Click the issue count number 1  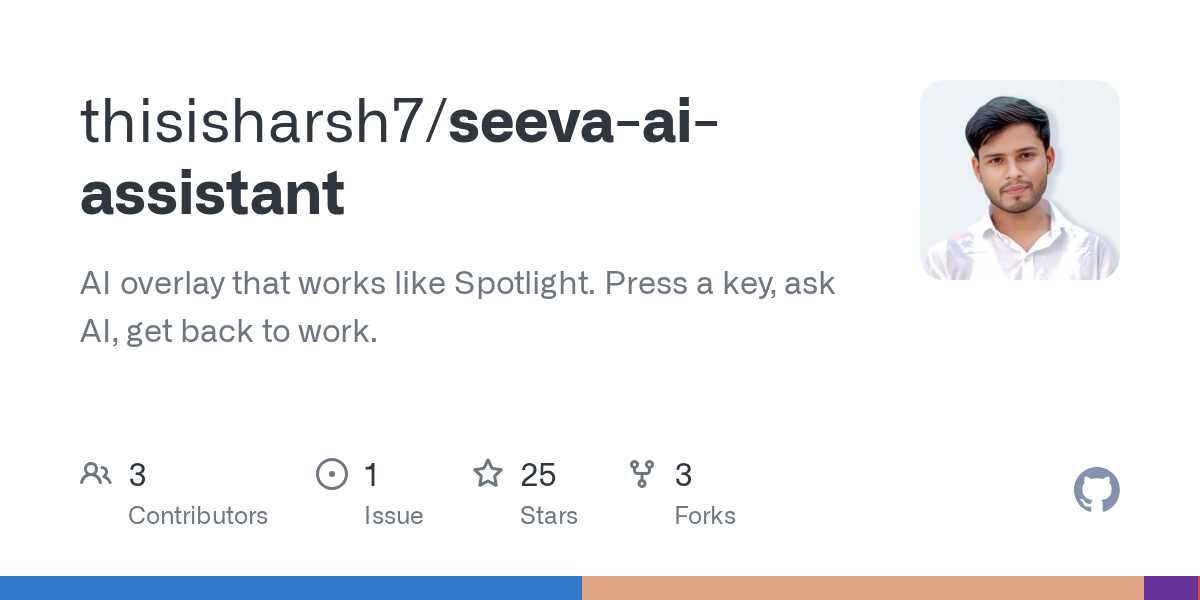pos(371,475)
